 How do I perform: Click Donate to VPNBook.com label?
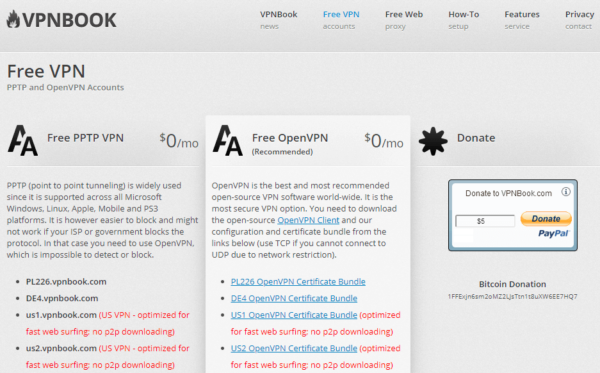[x=509, y=193]
